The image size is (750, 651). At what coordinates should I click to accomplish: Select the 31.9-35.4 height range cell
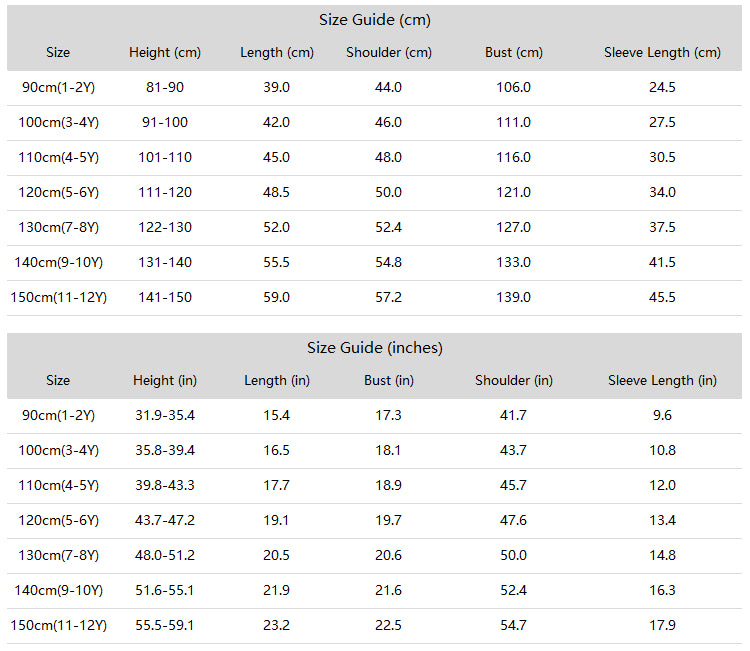[165, 415]
